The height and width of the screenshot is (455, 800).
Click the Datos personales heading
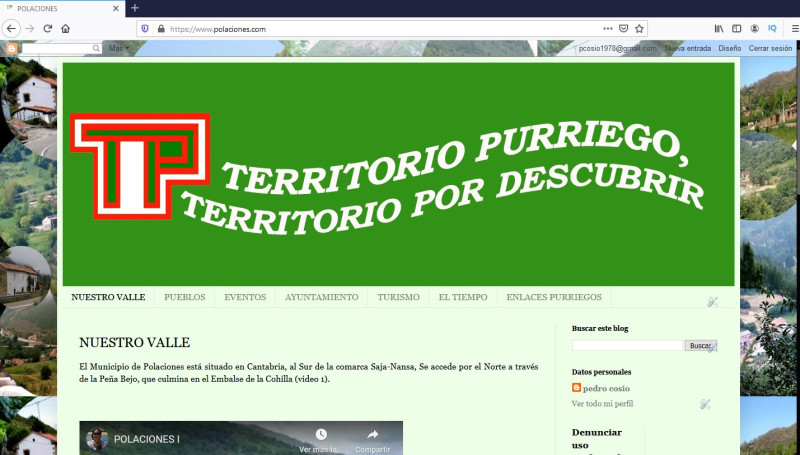(601, 372)
